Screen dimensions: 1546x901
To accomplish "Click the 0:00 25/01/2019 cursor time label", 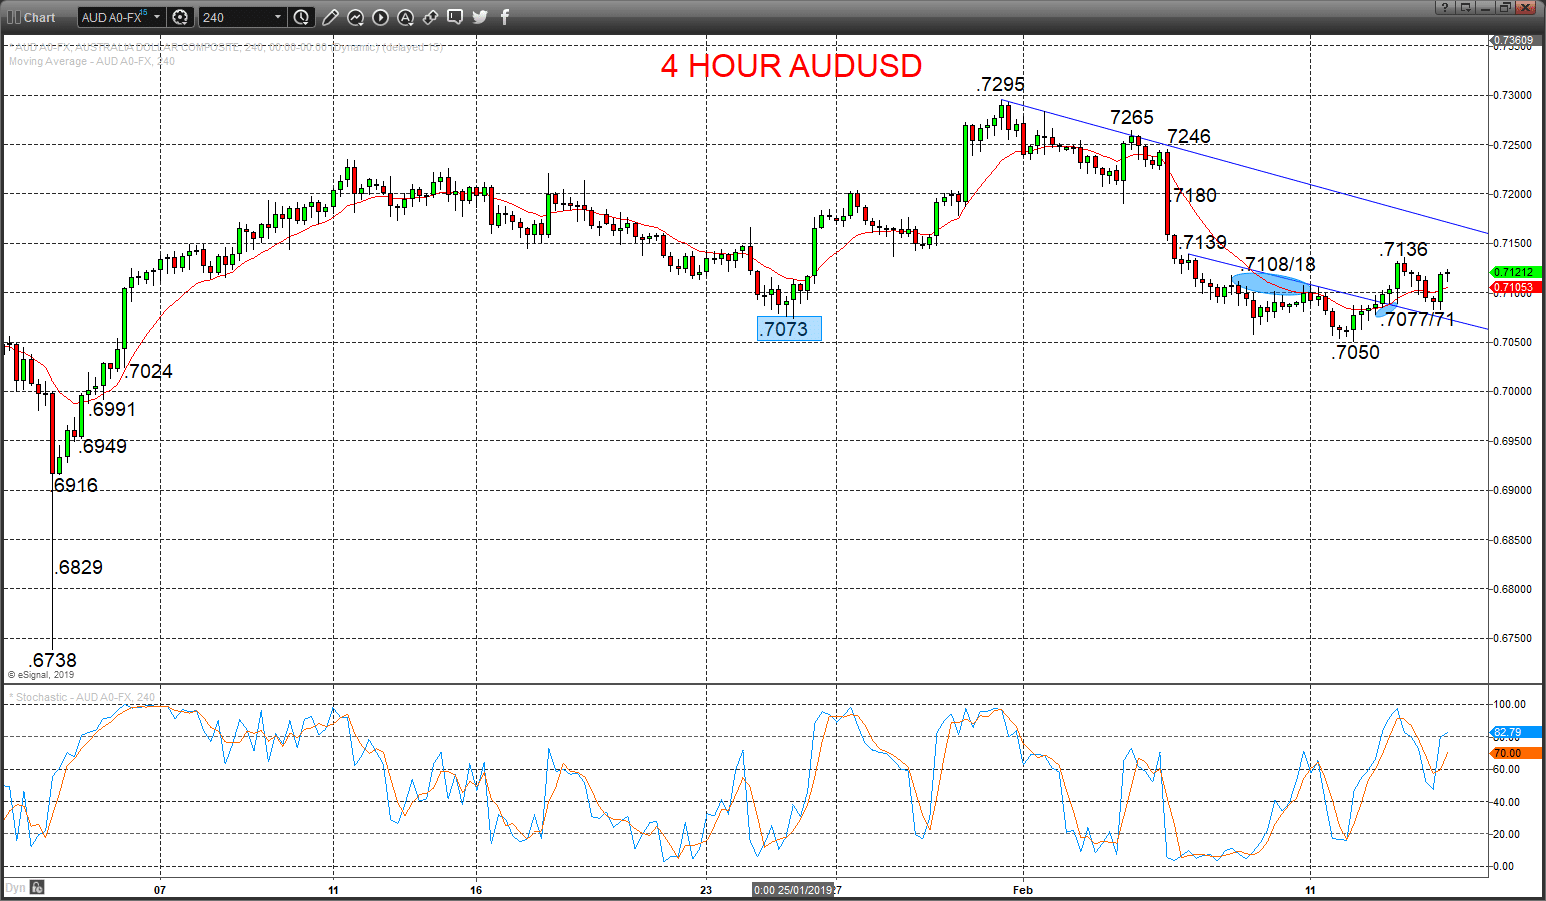I will tap(794, 889).
